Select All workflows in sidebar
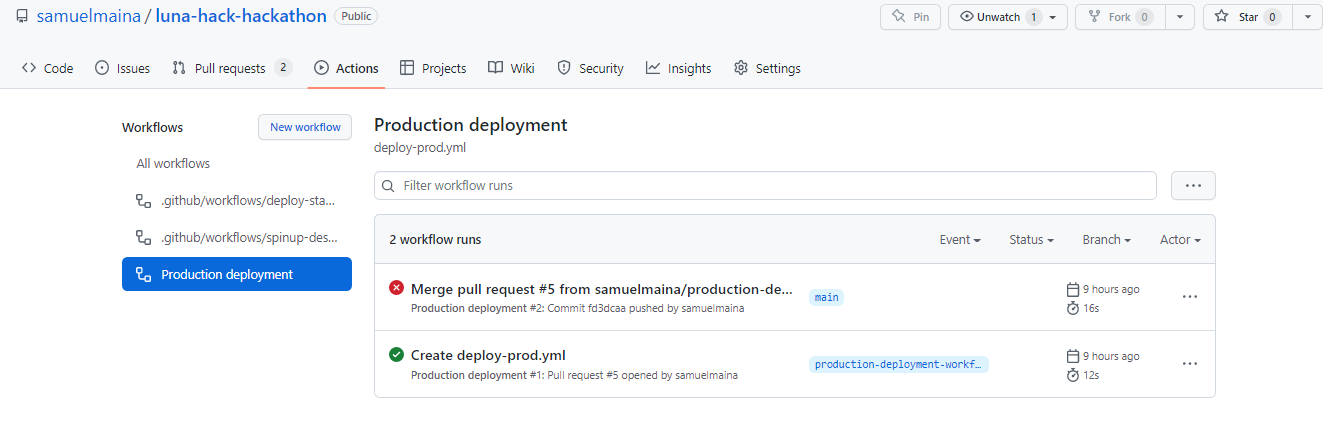The height and width of the screenshot is (437, 1323). [x=237, y=163]
